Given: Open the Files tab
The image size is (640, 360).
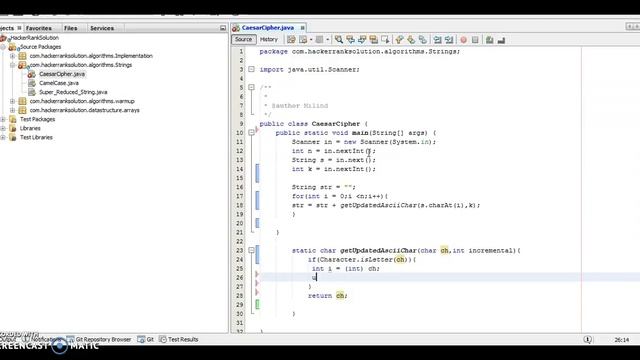Looking at the screenshot, I should (71, 28).
